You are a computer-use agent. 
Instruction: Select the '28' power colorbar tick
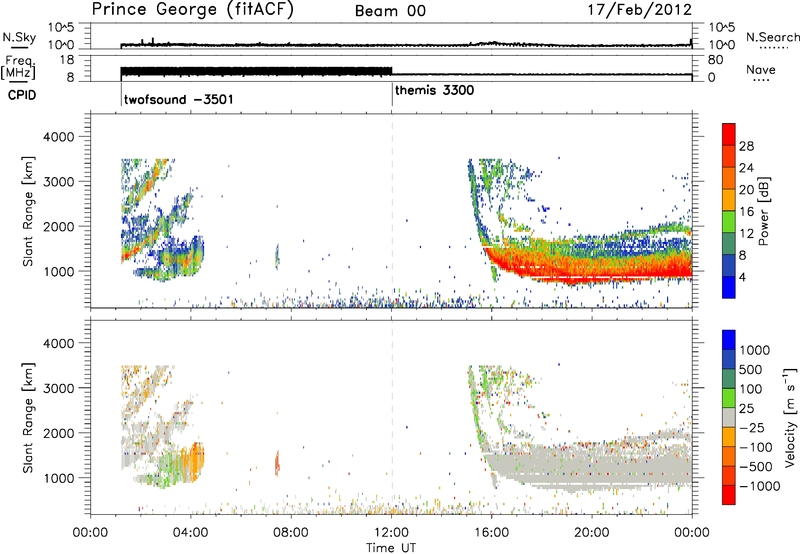coord(746,146)
